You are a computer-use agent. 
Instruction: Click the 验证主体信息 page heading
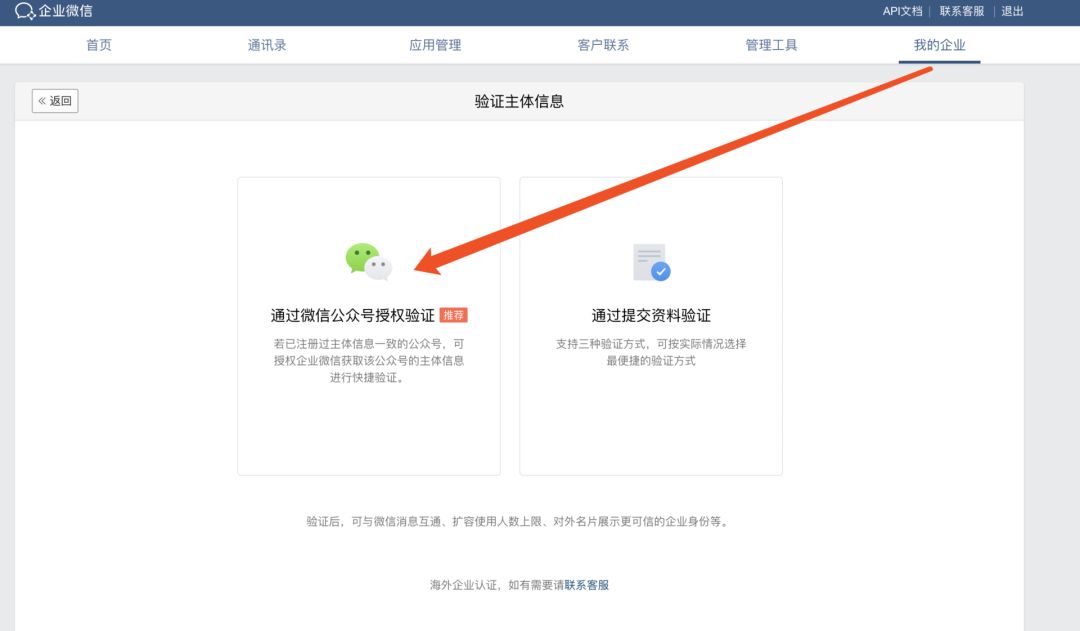(x=519, y=101)
